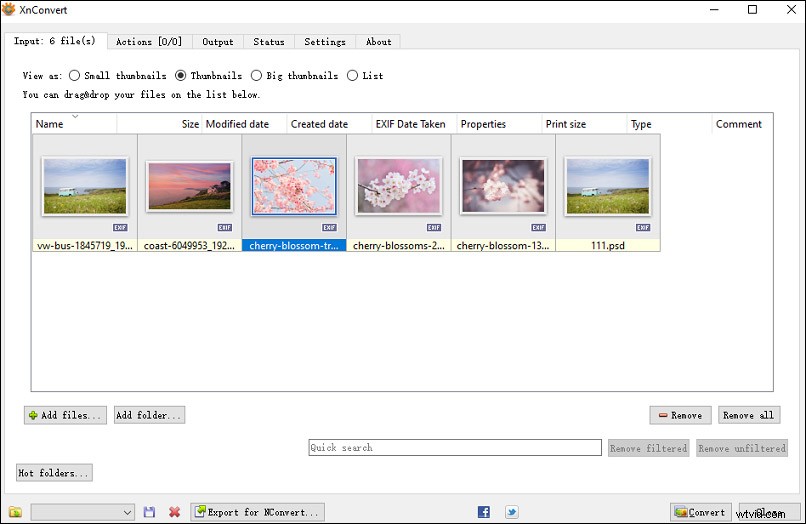Select the coast-6049953 sunset thumbnail
Viewport: 806px width, 524px height.
click(189, 186)
